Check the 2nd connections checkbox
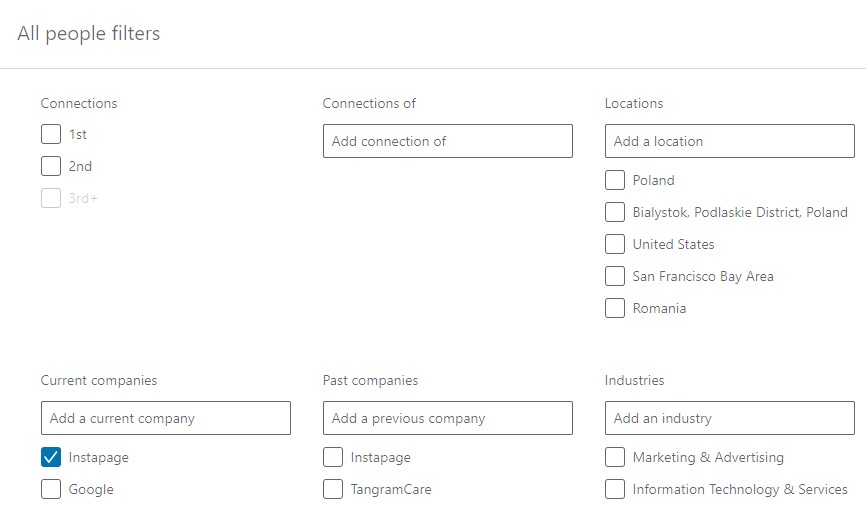The height and width of the screenshot is (507, 866). [51, 166]
